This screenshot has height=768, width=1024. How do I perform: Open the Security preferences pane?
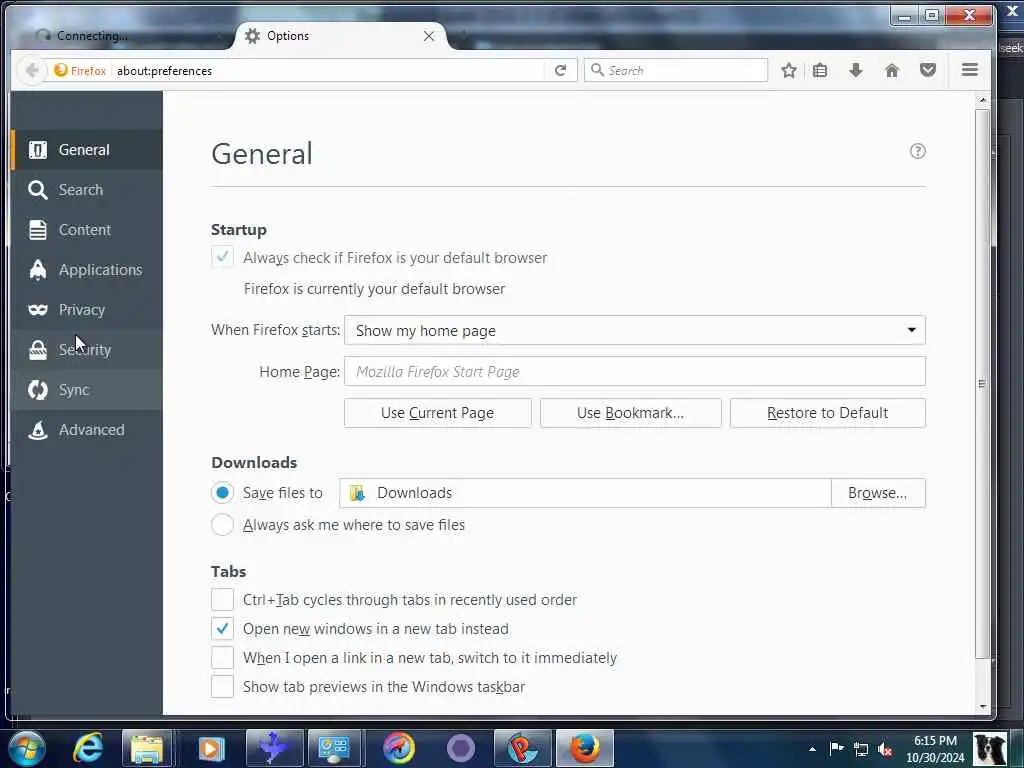pos(86,349)
